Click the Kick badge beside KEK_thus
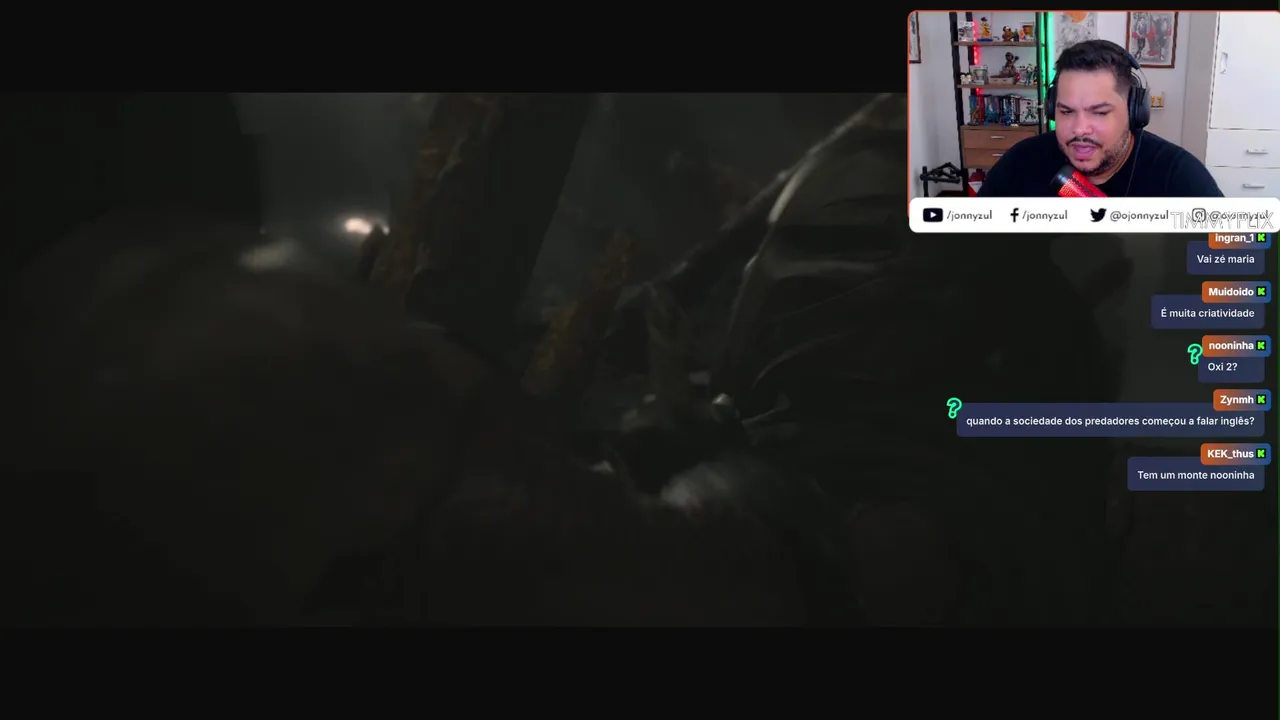Screen dimensions: 1280x720 coord(1261,454)
